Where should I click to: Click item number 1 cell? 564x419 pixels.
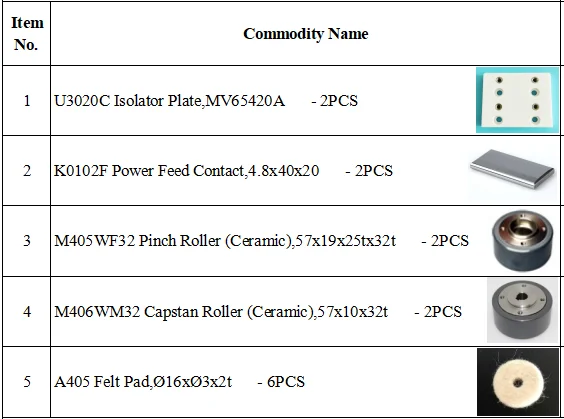[x=27, y=101]
